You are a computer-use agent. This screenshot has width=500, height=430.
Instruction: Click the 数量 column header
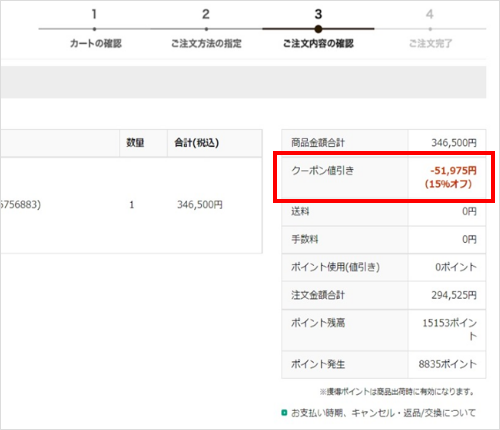pos(135,143)
